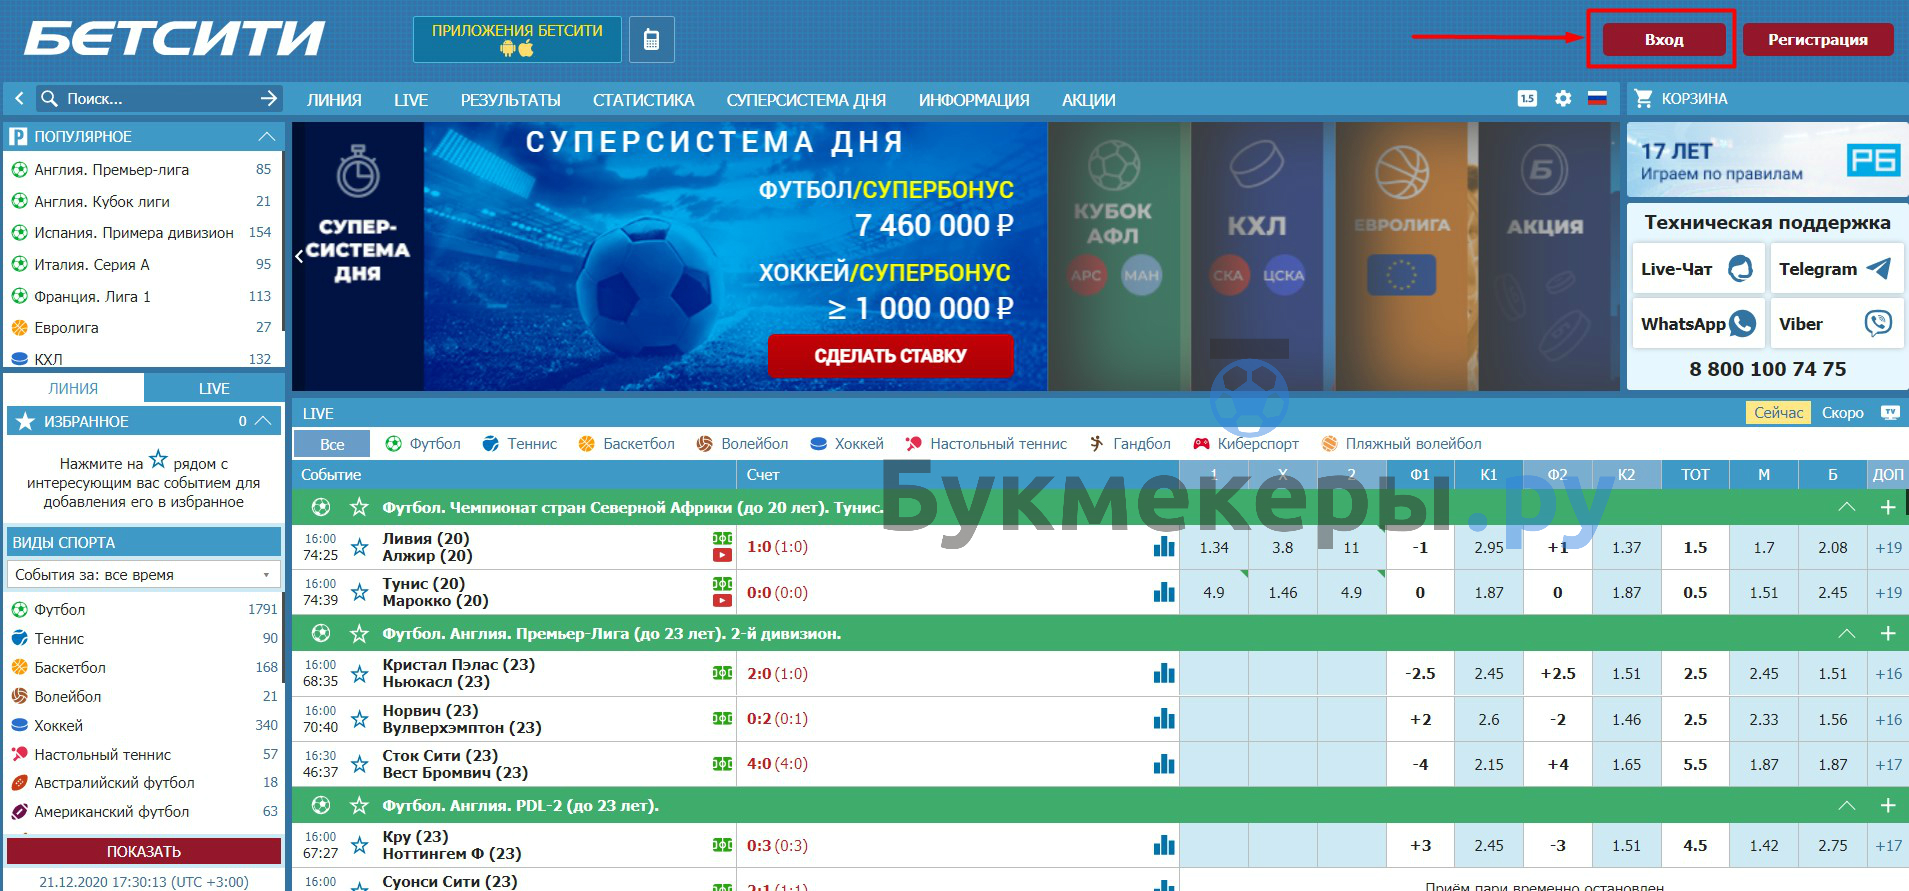The height and width of the screenshot is (891, 1909).
Task: Favorite the Сток Сити vs Вест Бромвич star
Action: 359,764
